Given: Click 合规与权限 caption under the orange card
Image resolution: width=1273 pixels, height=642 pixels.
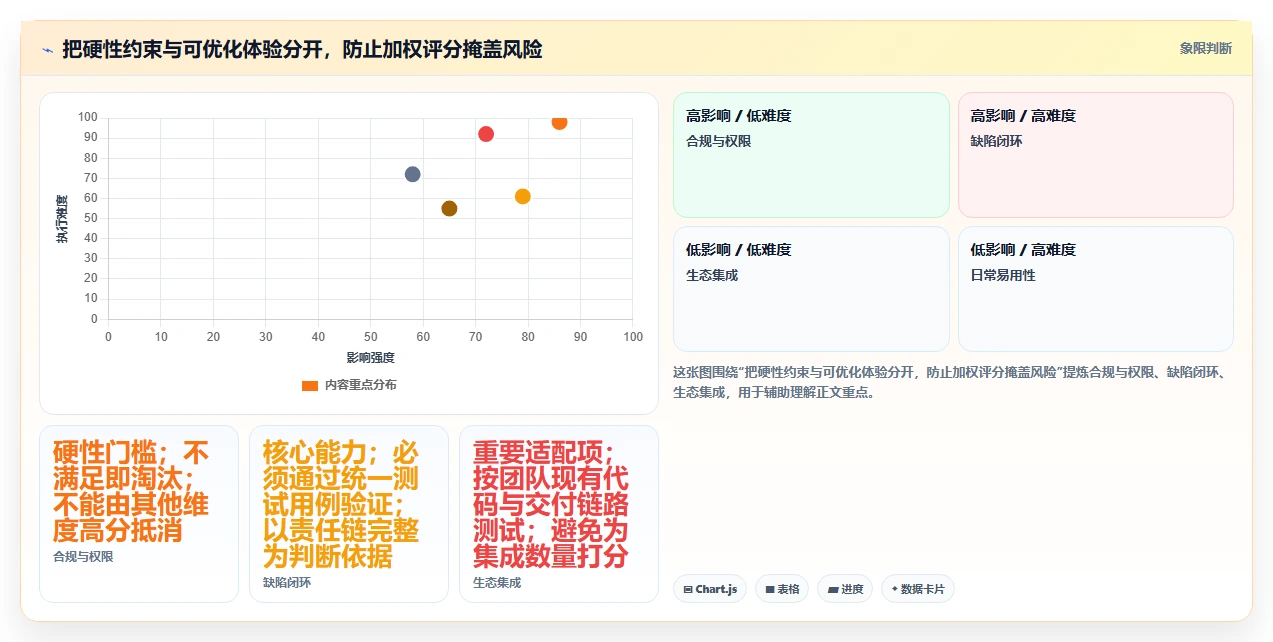Looking at the screenshot, I should (x=83, y=557).
